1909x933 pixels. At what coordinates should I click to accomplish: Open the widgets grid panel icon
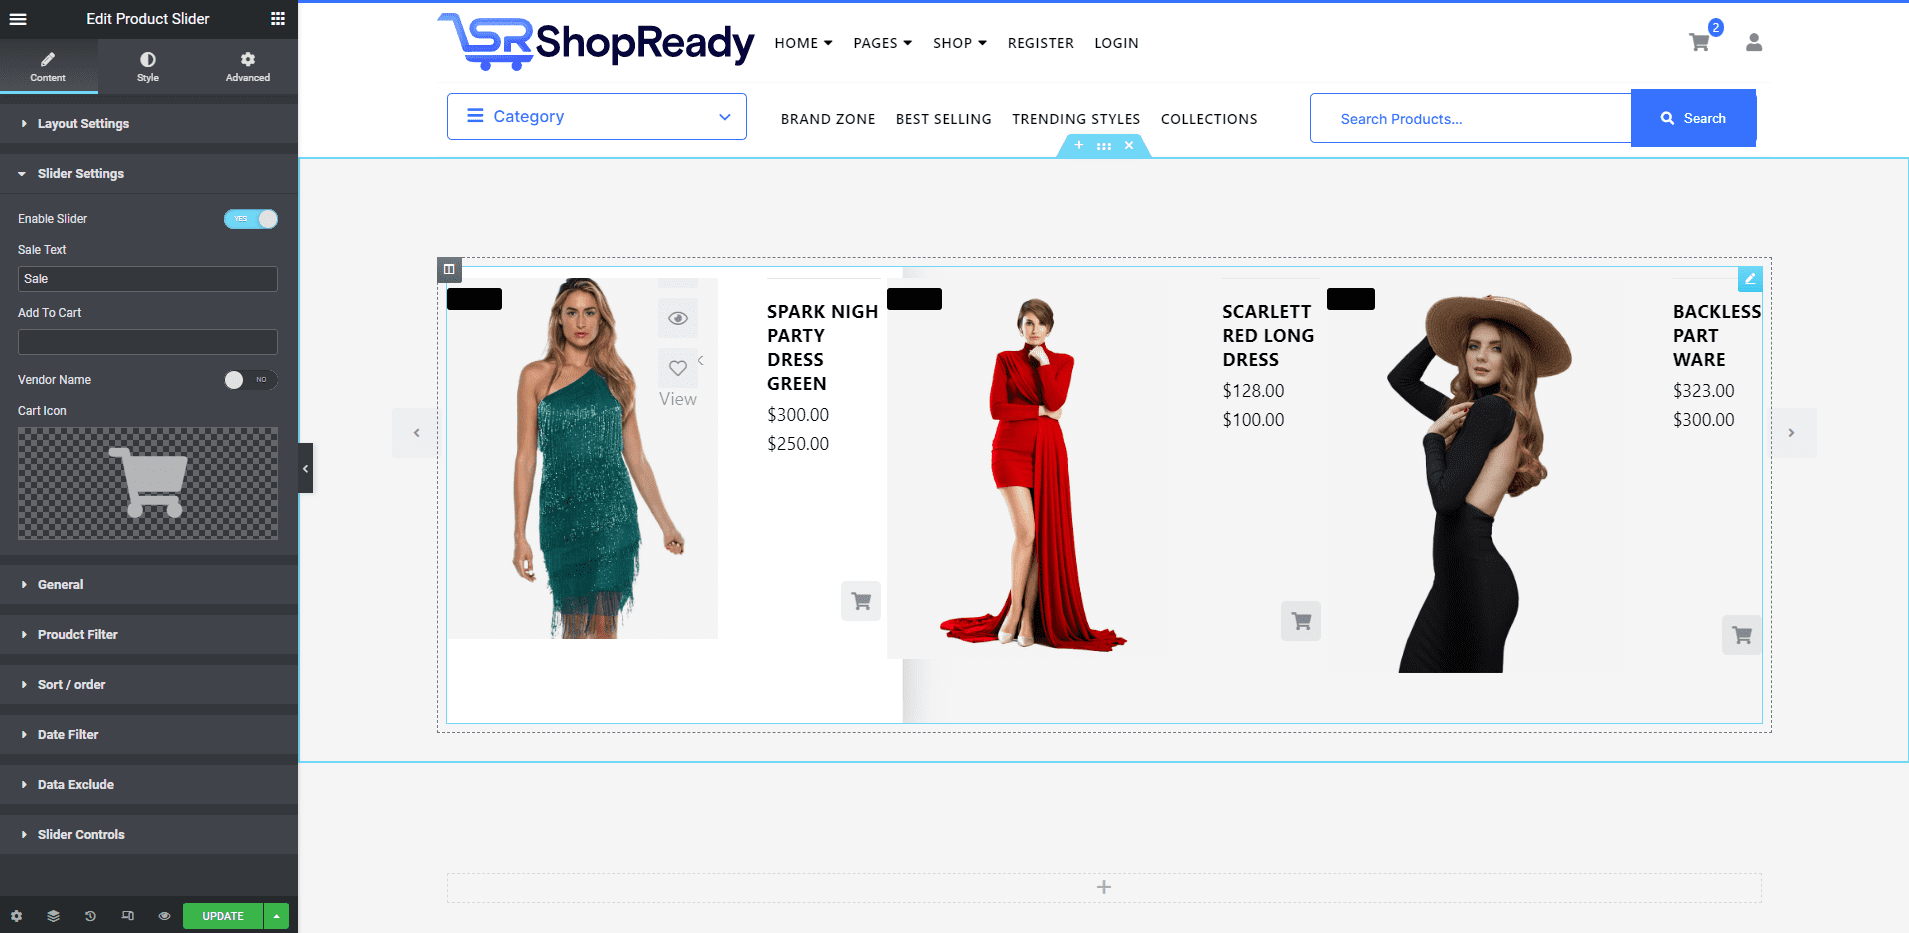(x=278, y=19)
